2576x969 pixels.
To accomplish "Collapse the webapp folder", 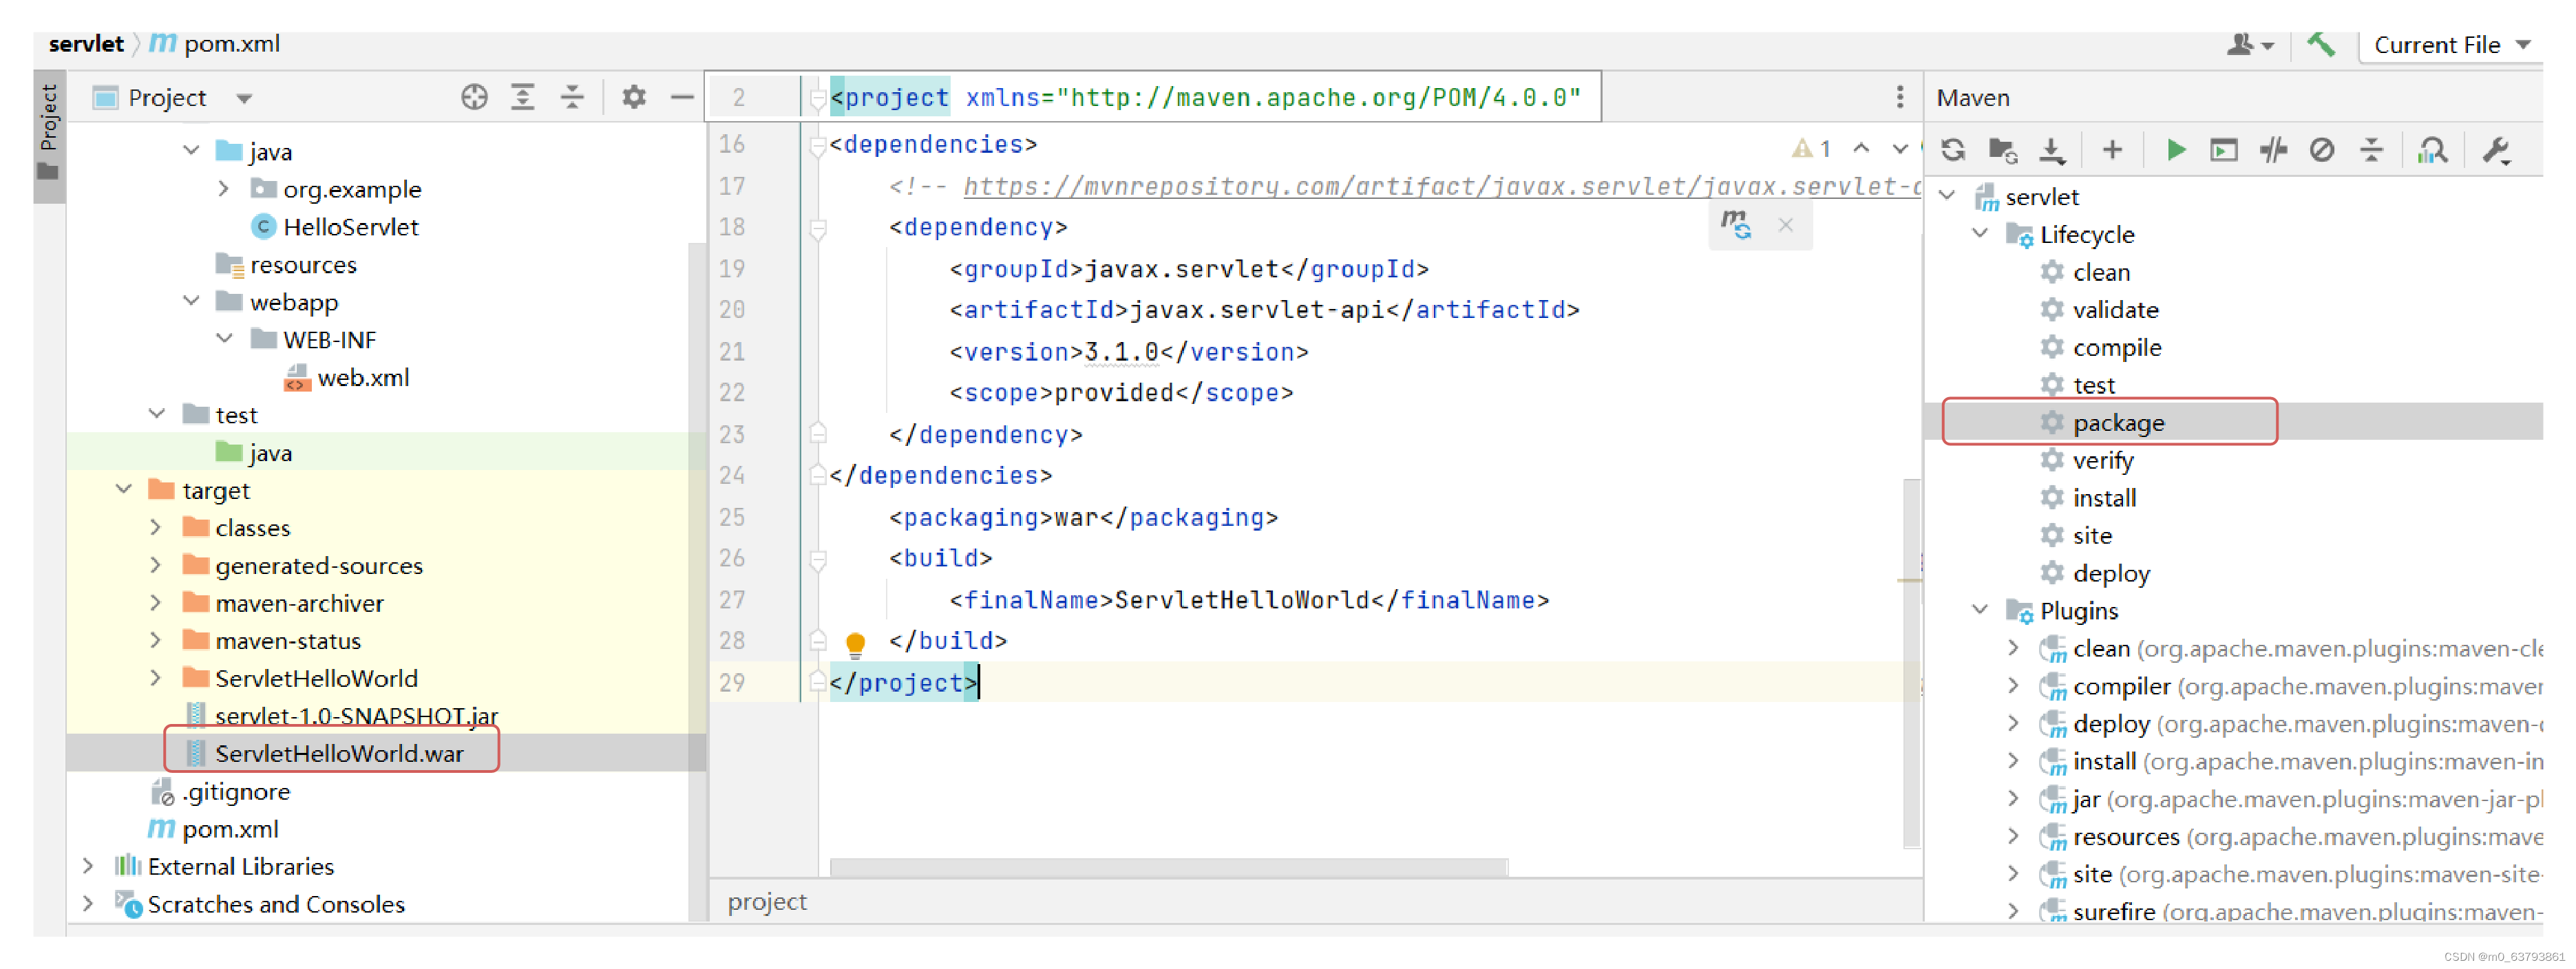I will click(190, 301).
